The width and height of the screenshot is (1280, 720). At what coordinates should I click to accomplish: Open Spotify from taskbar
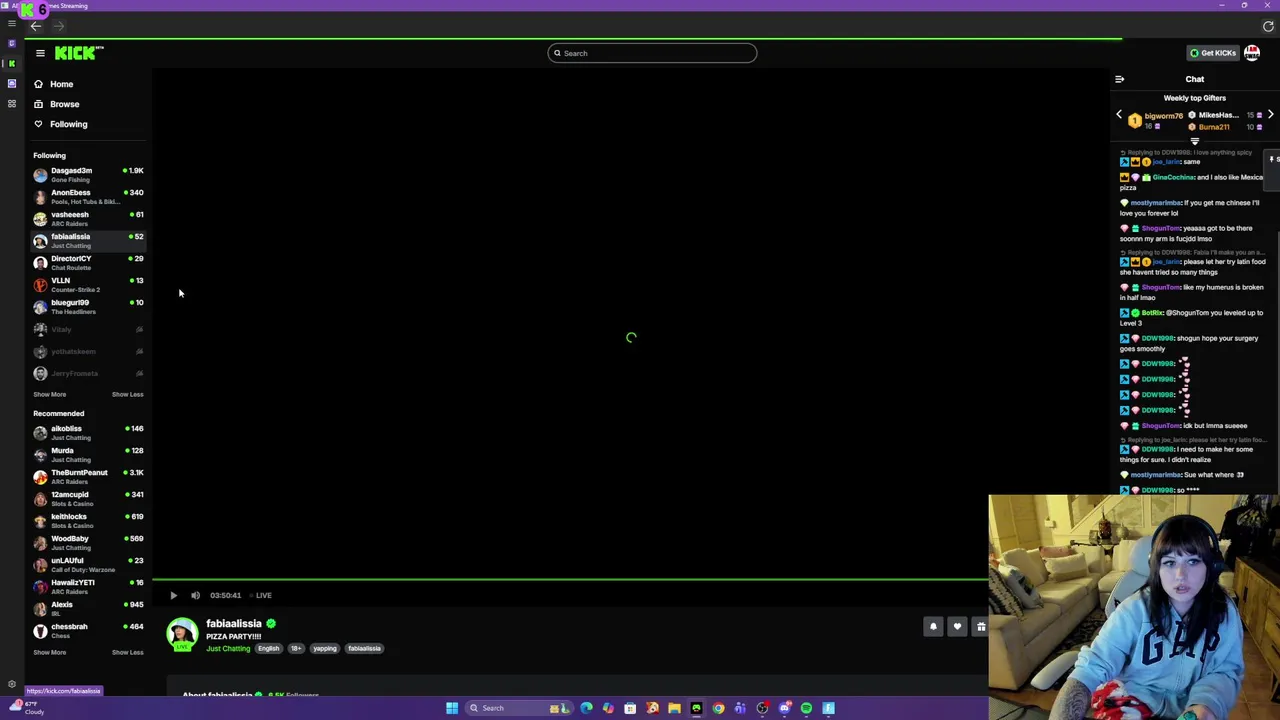pyautogui.click(x=806, y=708)
